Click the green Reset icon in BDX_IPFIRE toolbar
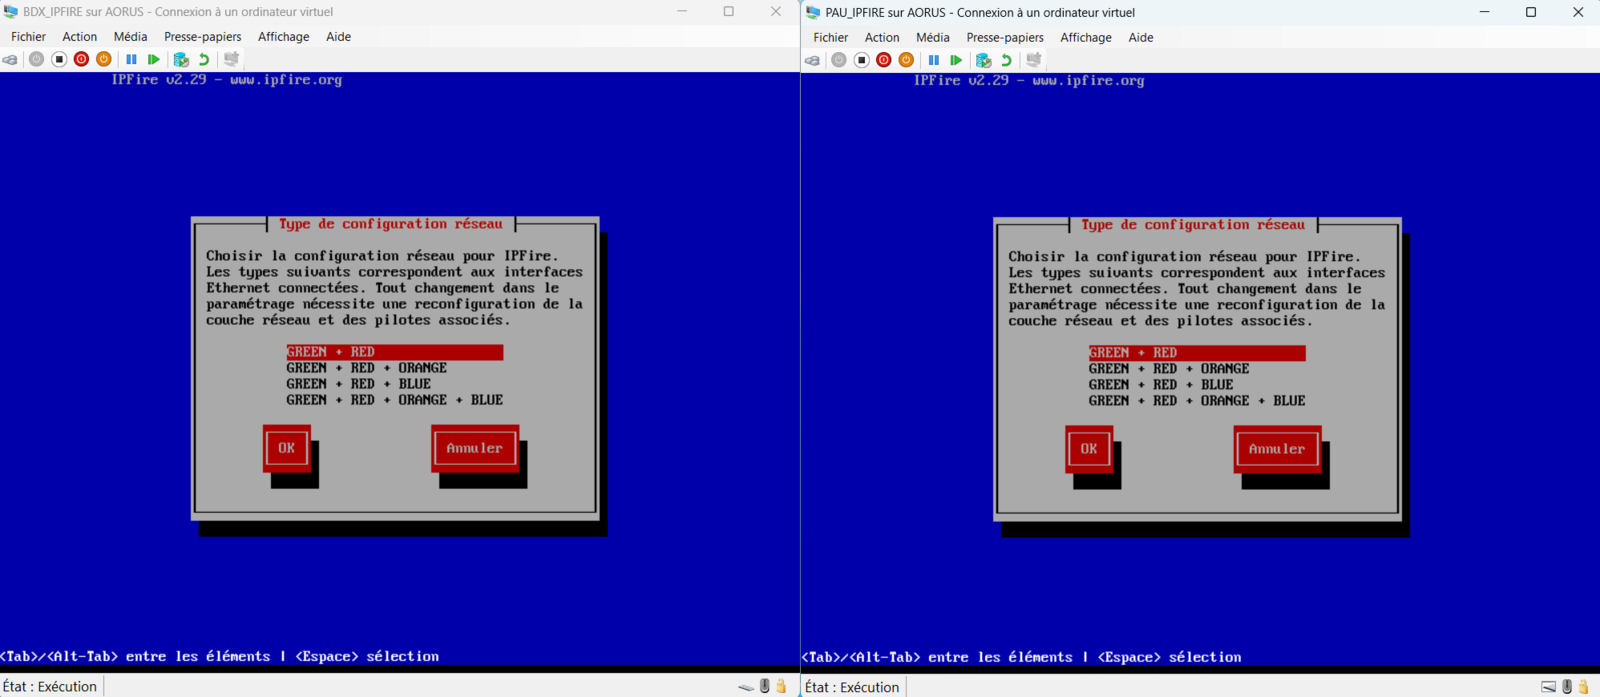Image resolution: width=1600 pixels, height=697 pixels. (x=153, y=60)
